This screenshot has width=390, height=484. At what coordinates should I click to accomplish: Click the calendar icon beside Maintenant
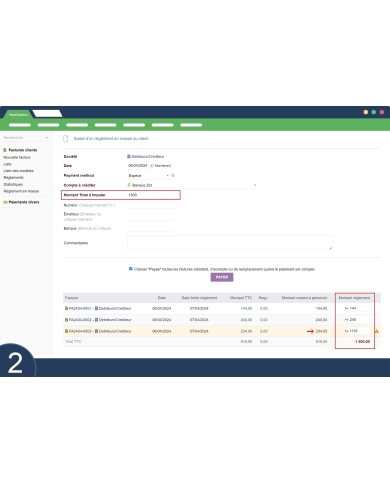[x=152, y=165]
